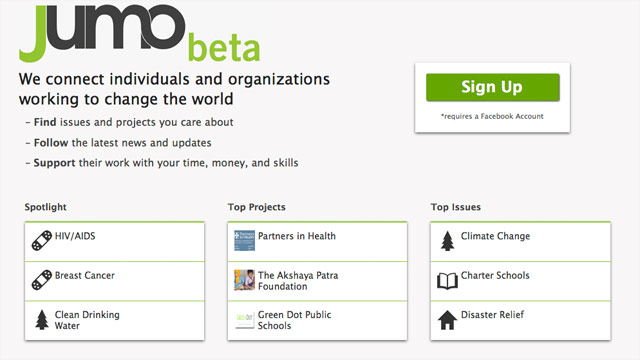Open the Breast Cancer spotlight link

[85, 276]
